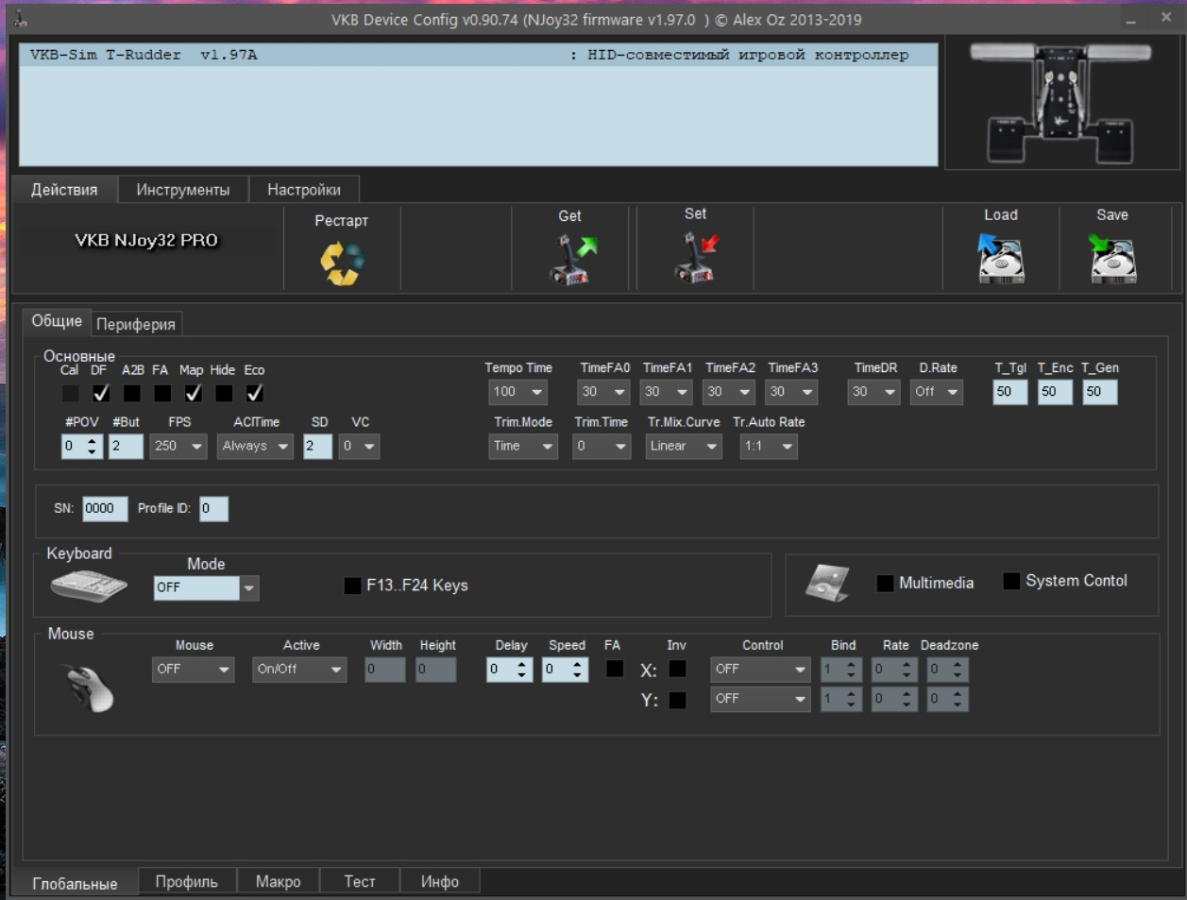Image resolution: width=1187 pixels, height=900 pixels.
Task: Open the VC dropdown
Action: click(x=360, y=446)
